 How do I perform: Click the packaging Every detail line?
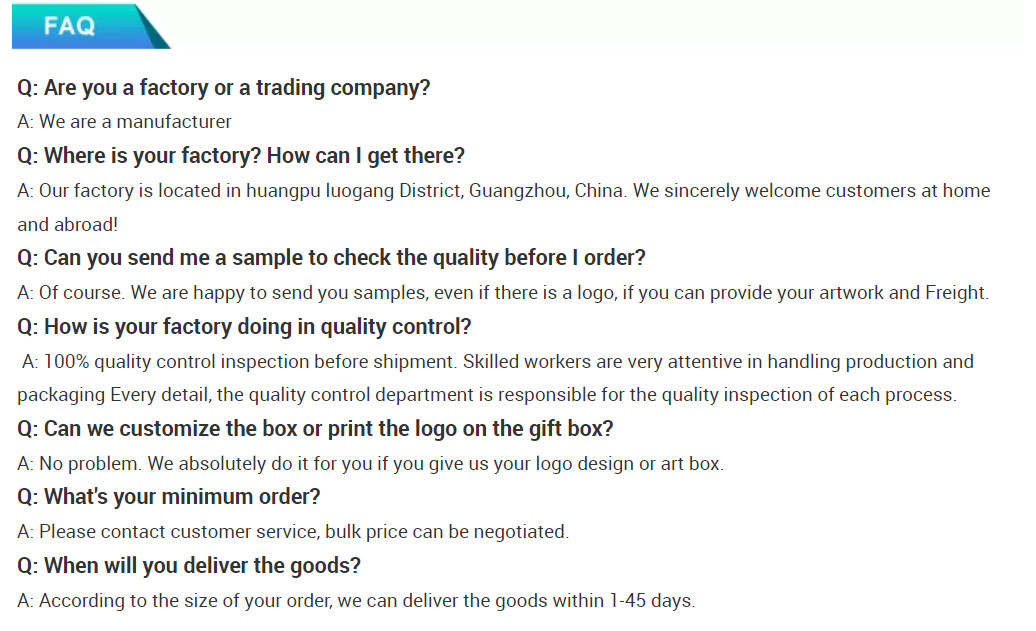tap(487, 395)
